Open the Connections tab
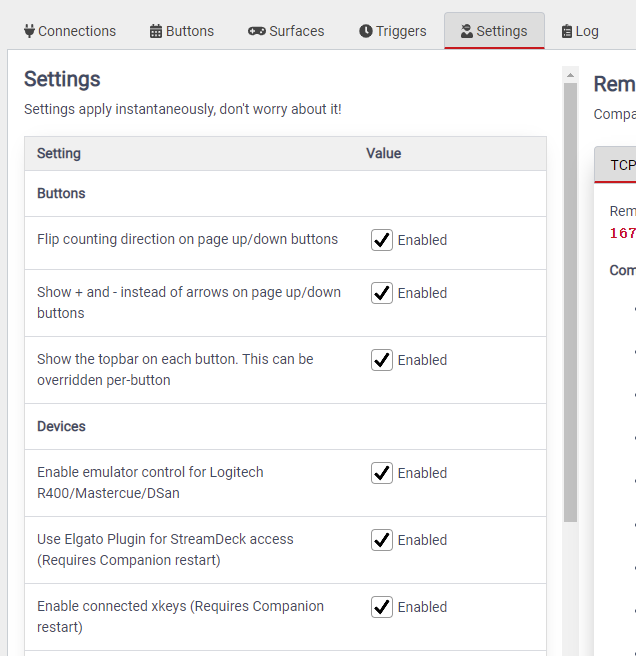636x656 pixels. point(69,31)
